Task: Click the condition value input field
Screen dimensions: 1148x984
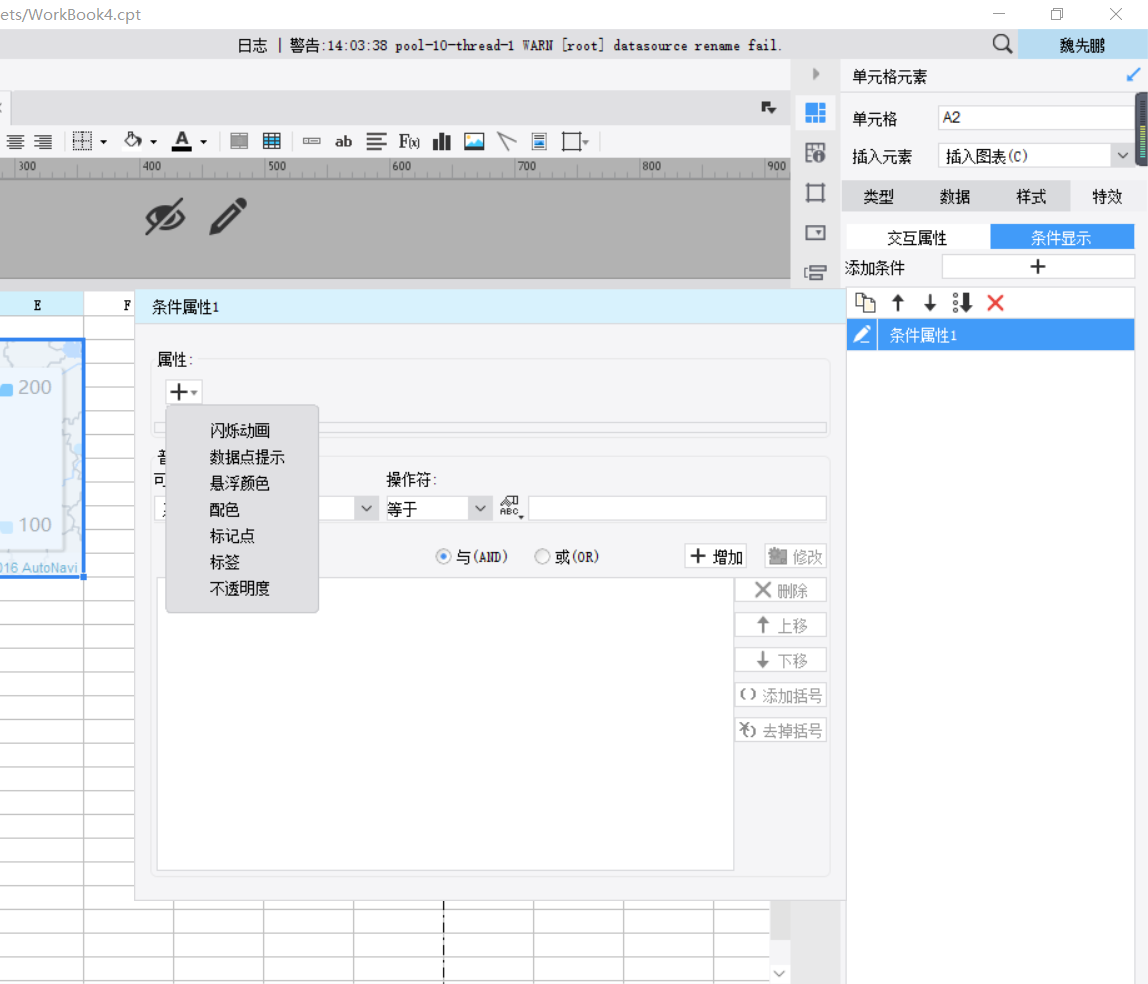Action: 677,508
